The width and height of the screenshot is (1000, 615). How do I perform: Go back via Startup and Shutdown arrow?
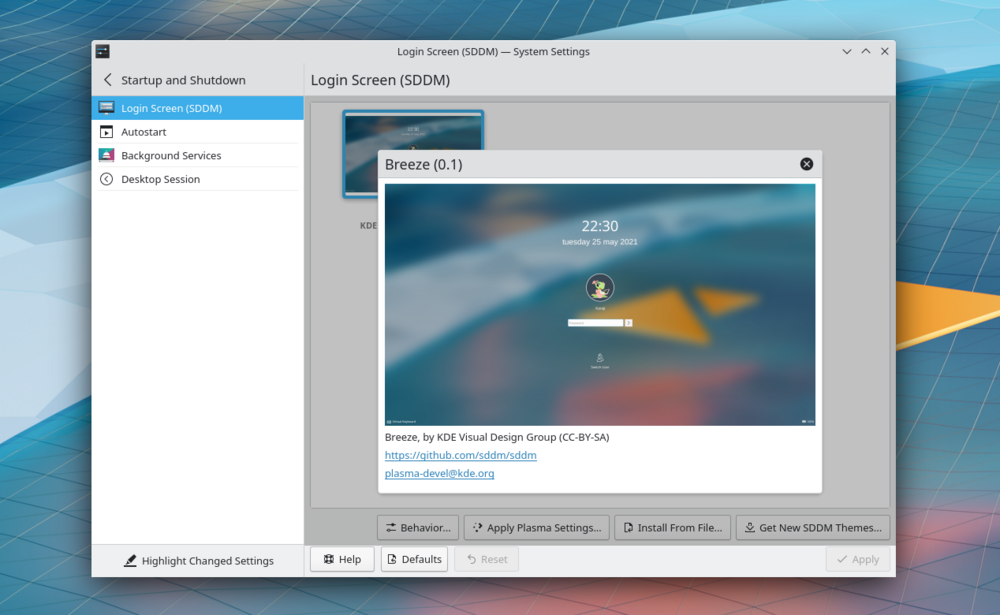click(107, 80)
